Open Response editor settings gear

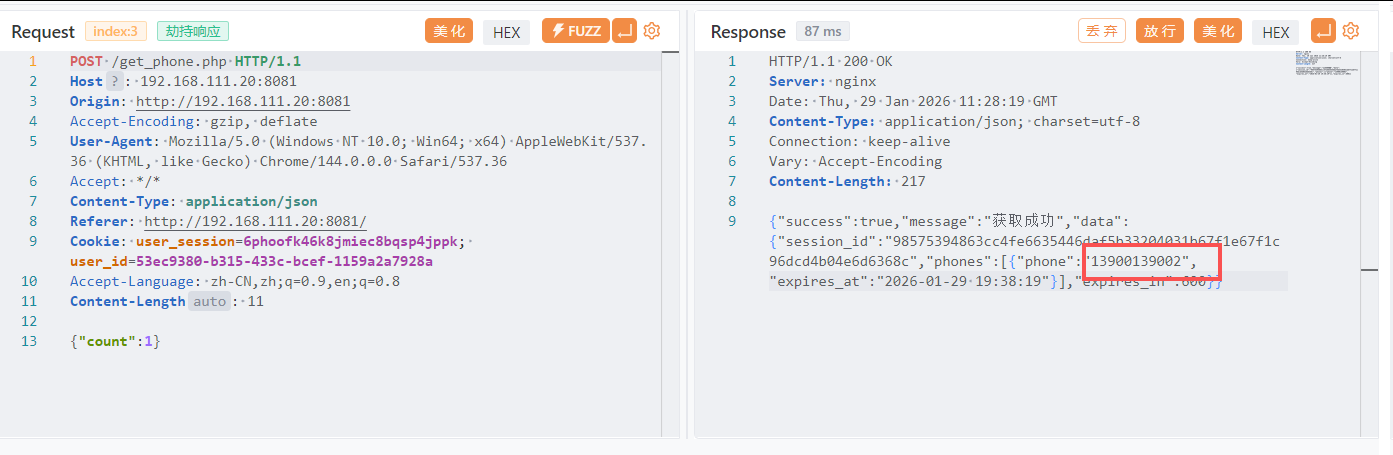(x=1351, y=31)
